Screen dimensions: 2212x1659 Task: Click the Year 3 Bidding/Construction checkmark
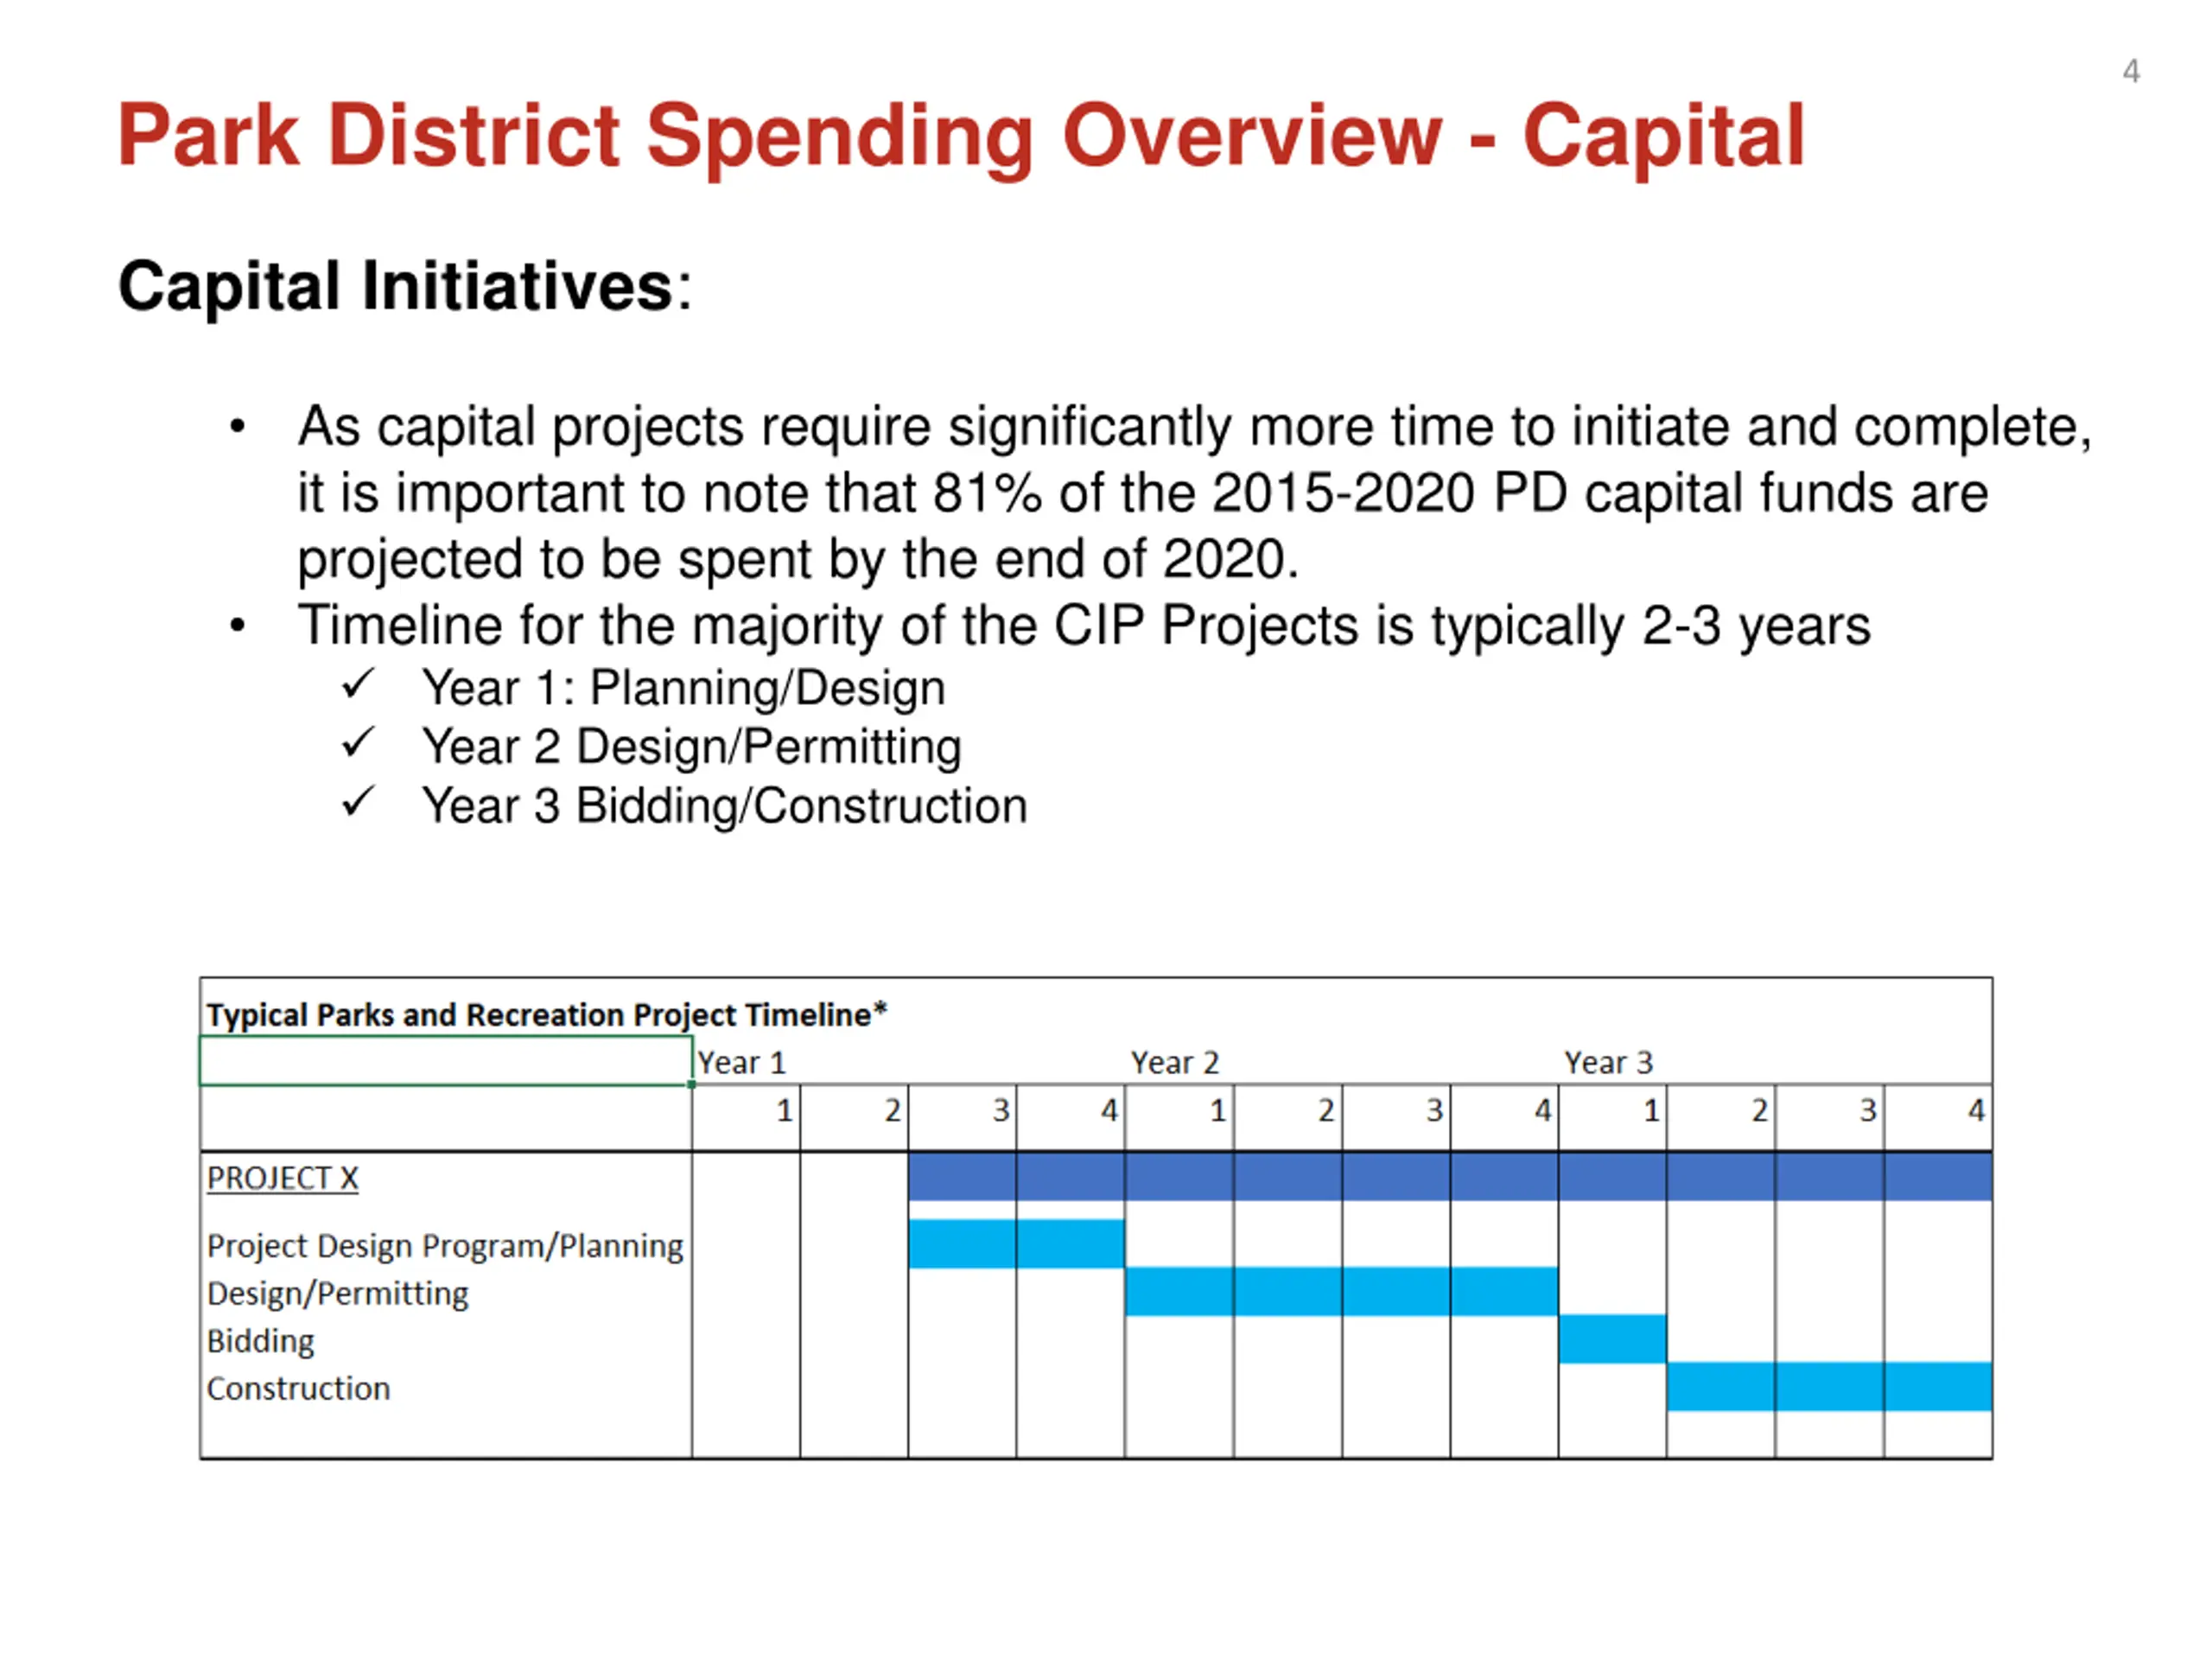pos(357,803)
